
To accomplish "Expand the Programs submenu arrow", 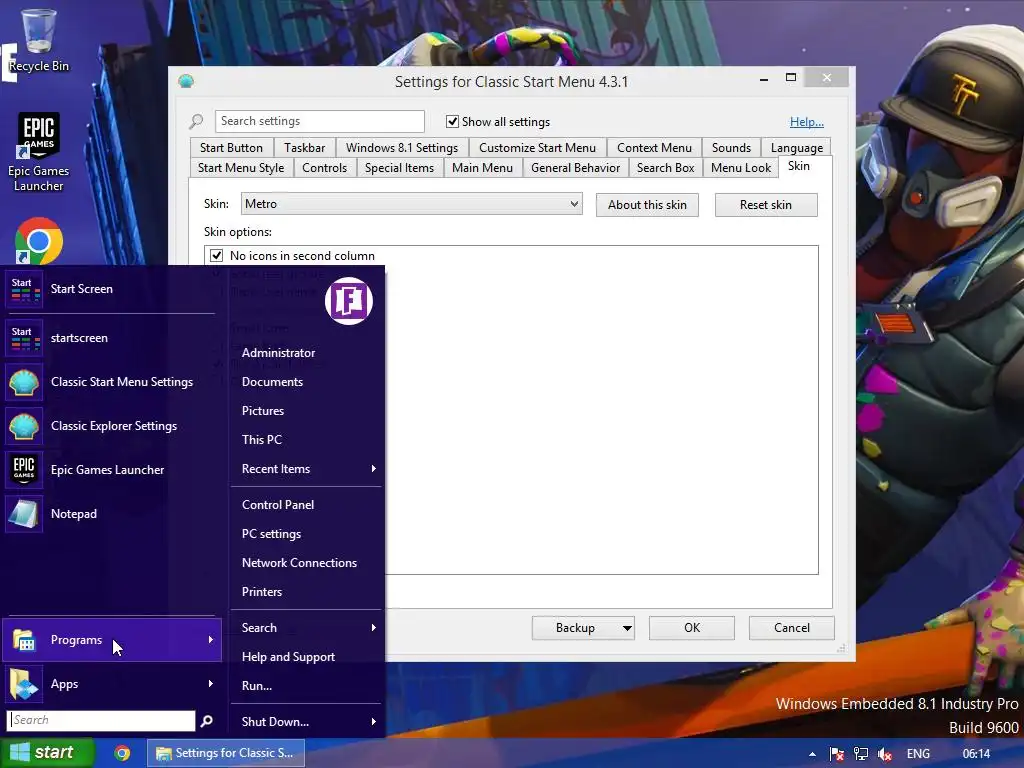I will 210,640.
